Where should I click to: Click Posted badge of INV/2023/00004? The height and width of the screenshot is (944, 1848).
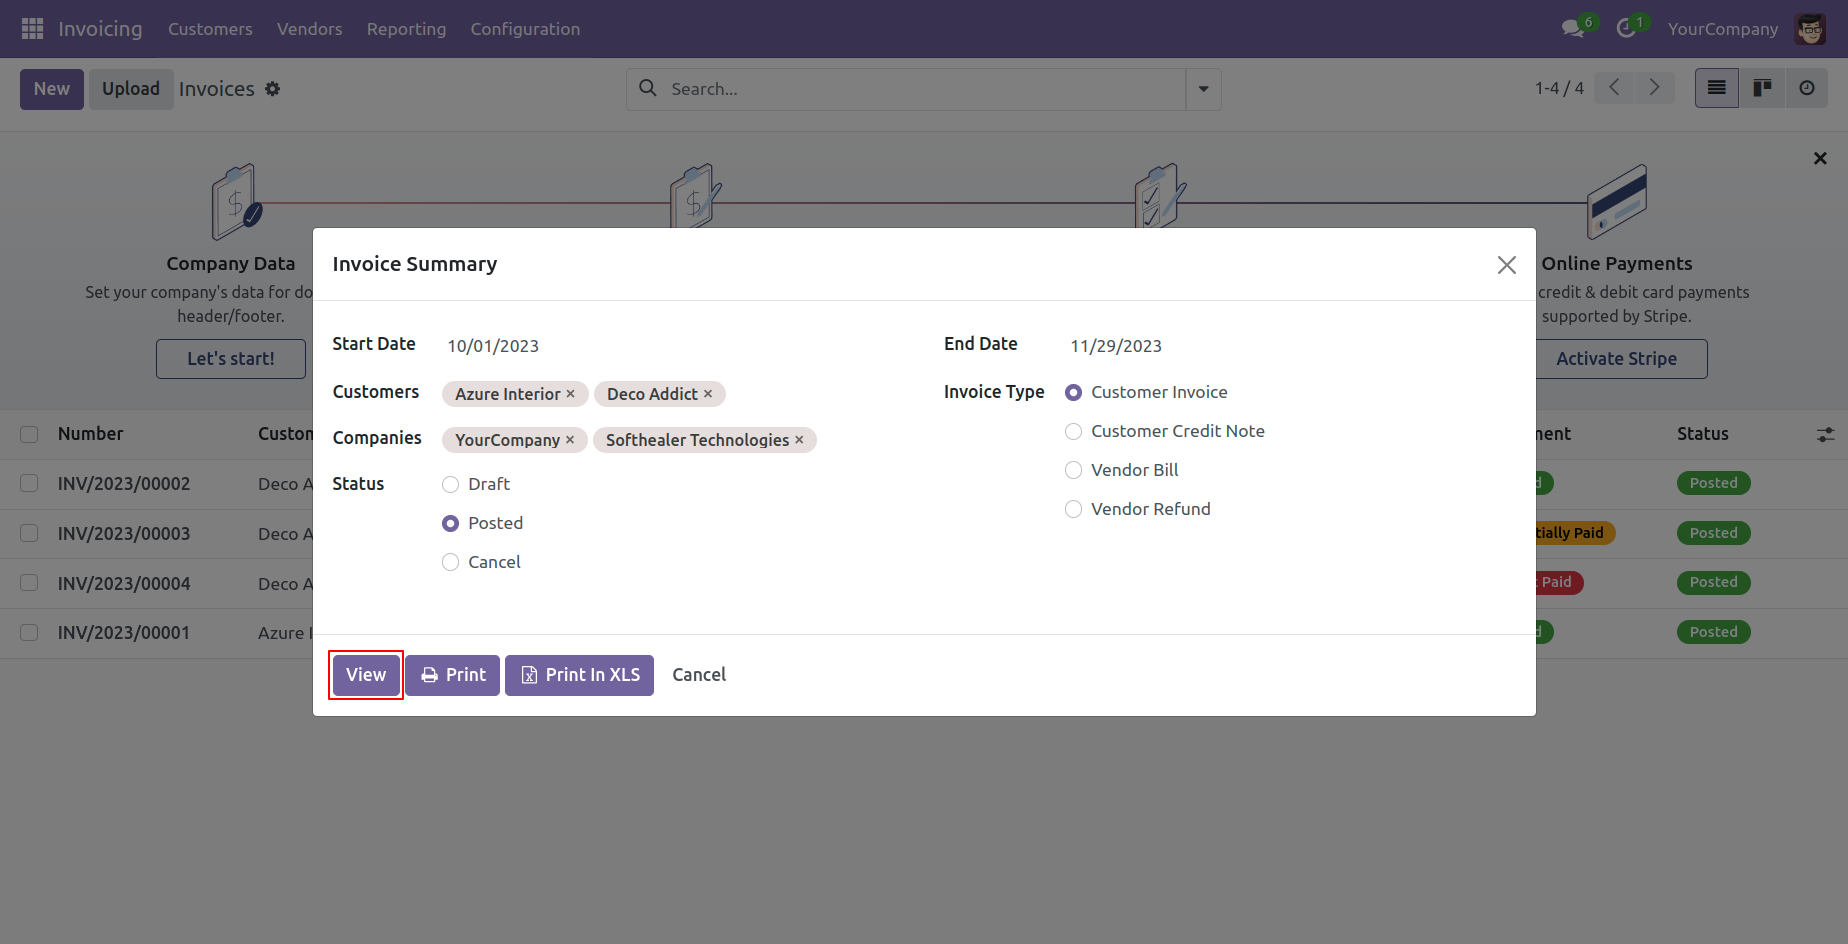tap(1713, 582)
